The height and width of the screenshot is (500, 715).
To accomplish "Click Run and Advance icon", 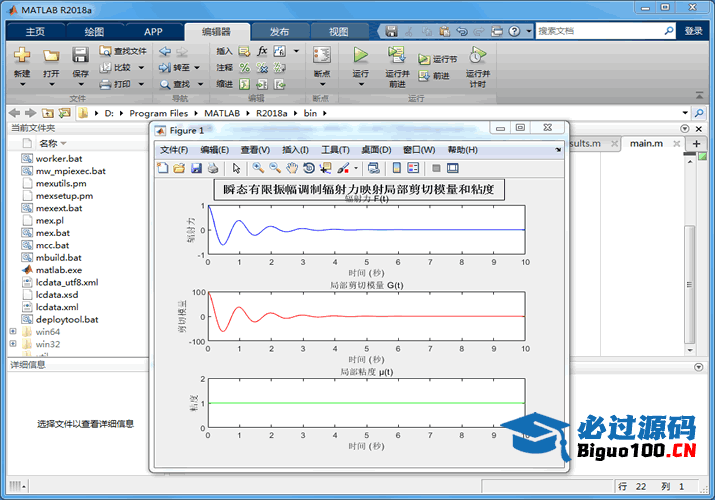I will click(397, 55).
